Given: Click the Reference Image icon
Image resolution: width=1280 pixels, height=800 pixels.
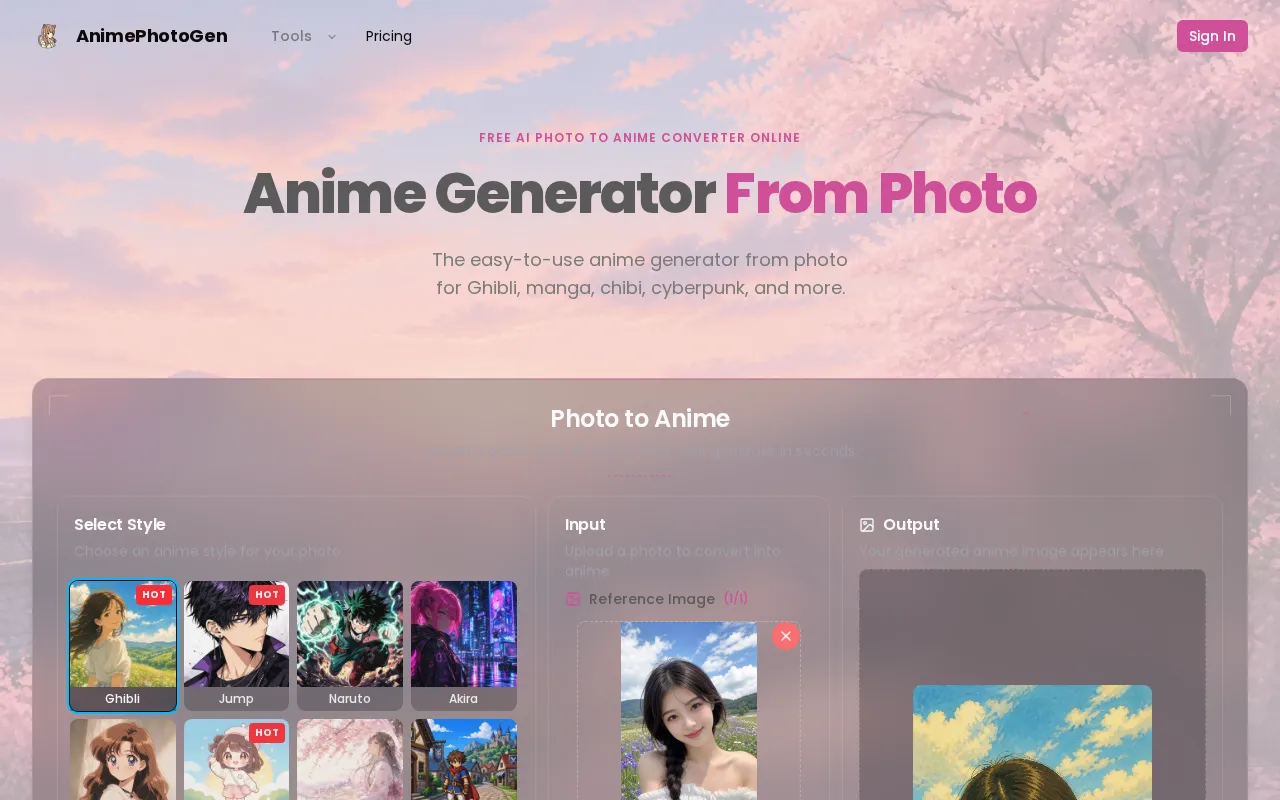Looking at the screenshot, I should 573,599.
